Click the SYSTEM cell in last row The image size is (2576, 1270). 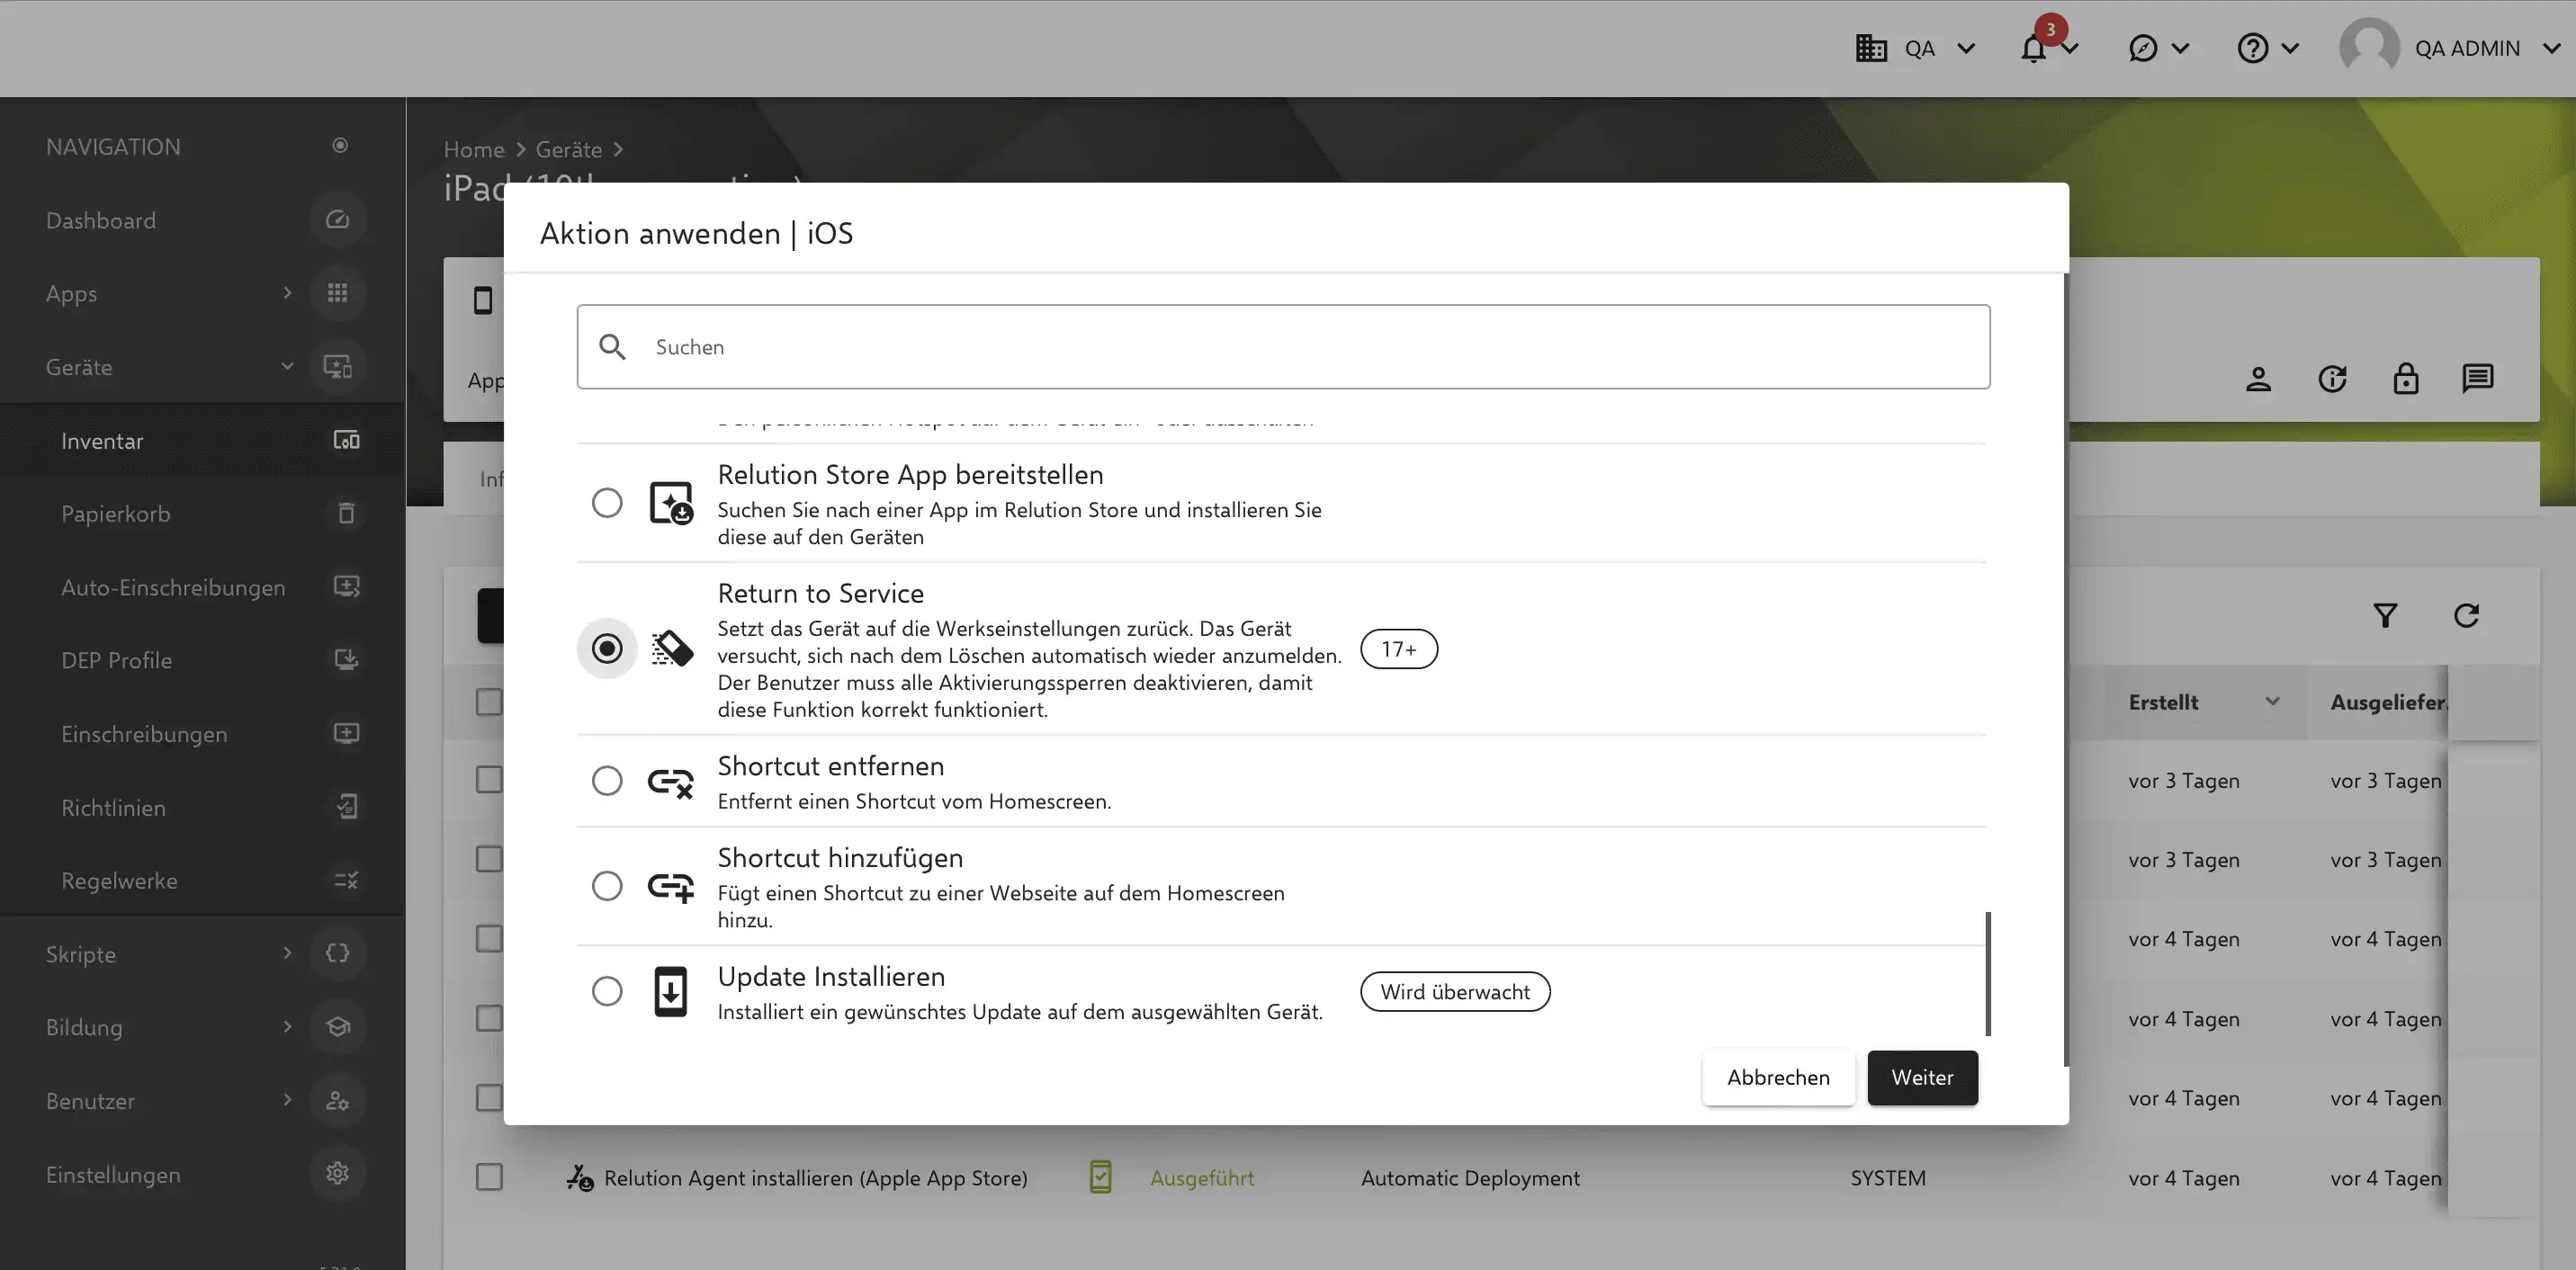[x=1888, y=1178]
